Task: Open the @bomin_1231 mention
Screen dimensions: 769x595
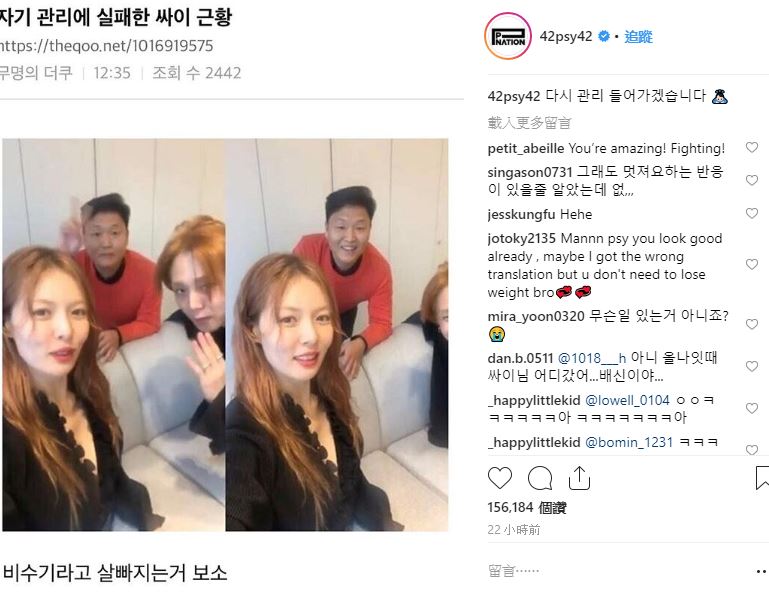Action: tap(629, 442)
